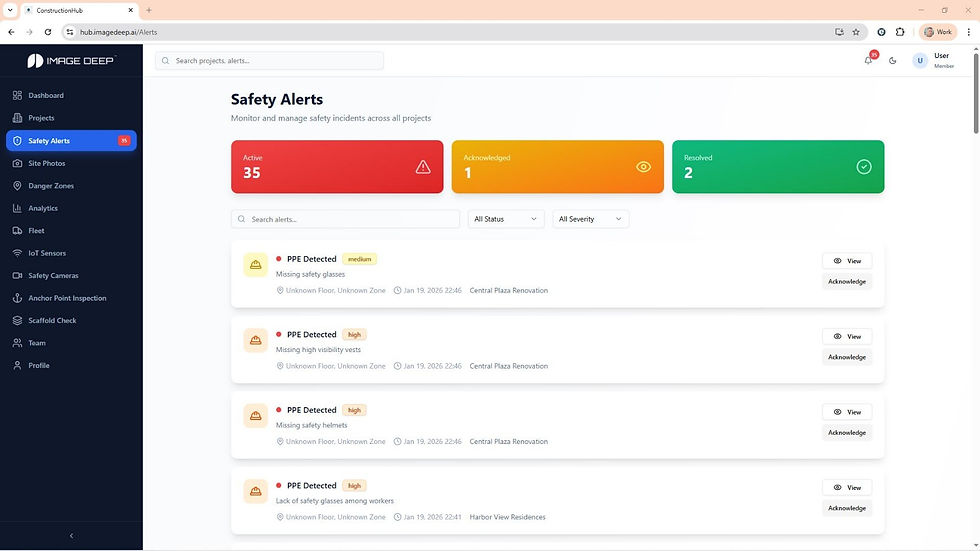Click the Safety Cameras camera icon
980x551 pixels.
(17, 276)
